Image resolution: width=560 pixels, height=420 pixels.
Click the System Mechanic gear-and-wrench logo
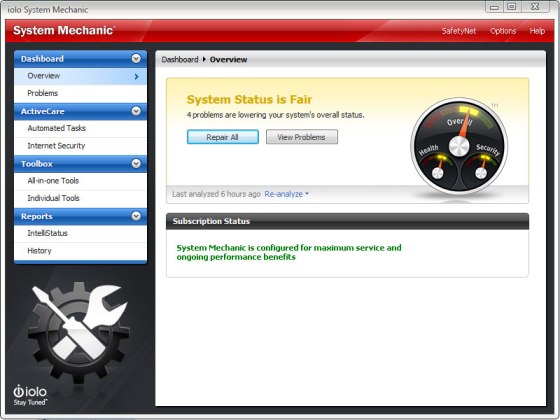pyautogui.click(x=79, y=332)
